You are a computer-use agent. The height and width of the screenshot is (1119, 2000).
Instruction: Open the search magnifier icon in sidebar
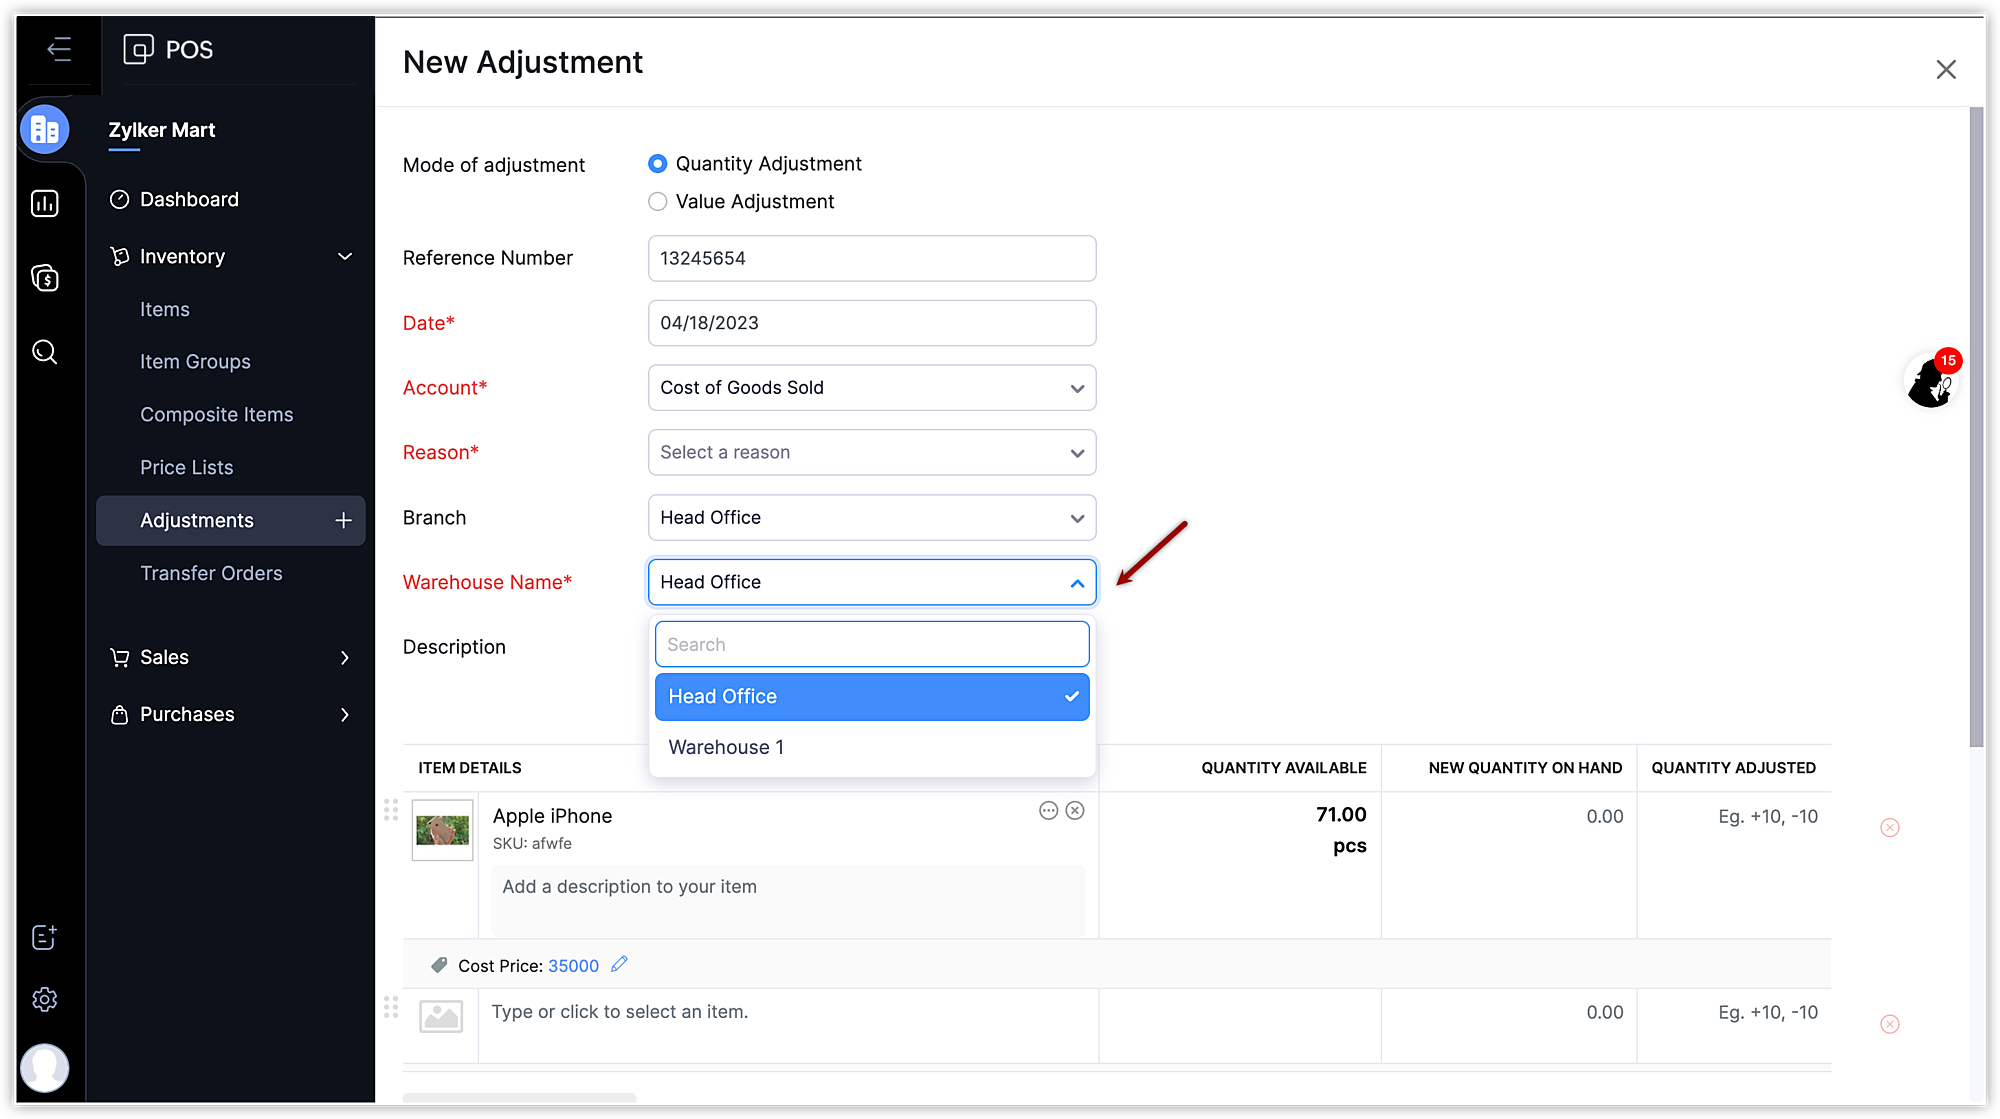click(x=45, y=352)
